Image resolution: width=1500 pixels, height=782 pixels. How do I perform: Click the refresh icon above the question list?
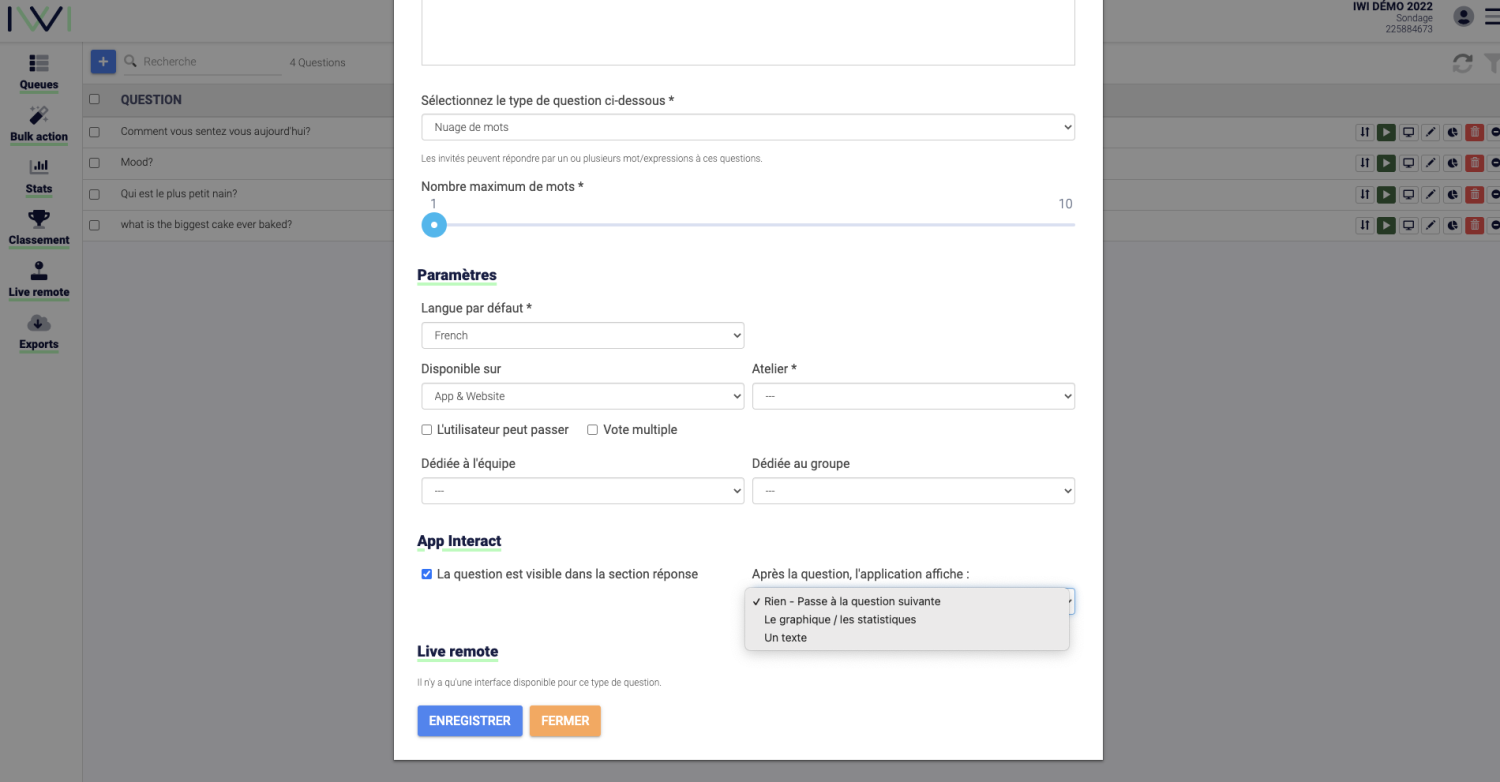click(1462, 63)
